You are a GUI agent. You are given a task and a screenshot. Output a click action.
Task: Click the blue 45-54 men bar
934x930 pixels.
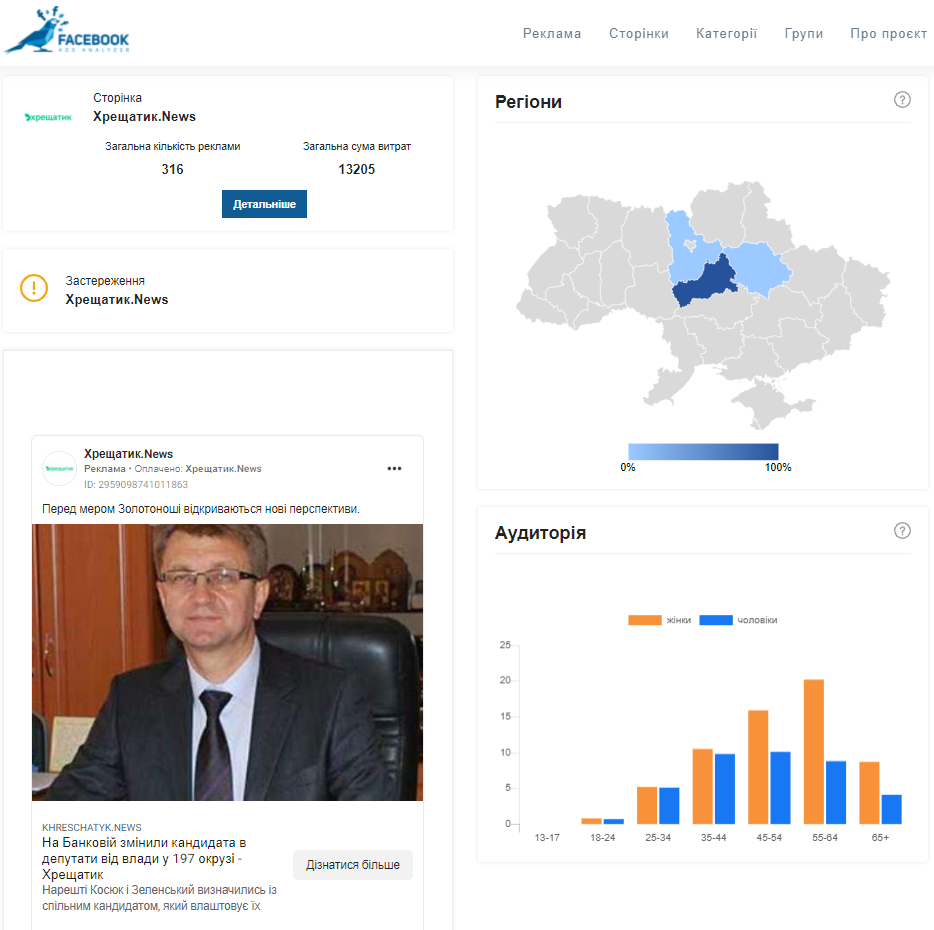[780, 788]
